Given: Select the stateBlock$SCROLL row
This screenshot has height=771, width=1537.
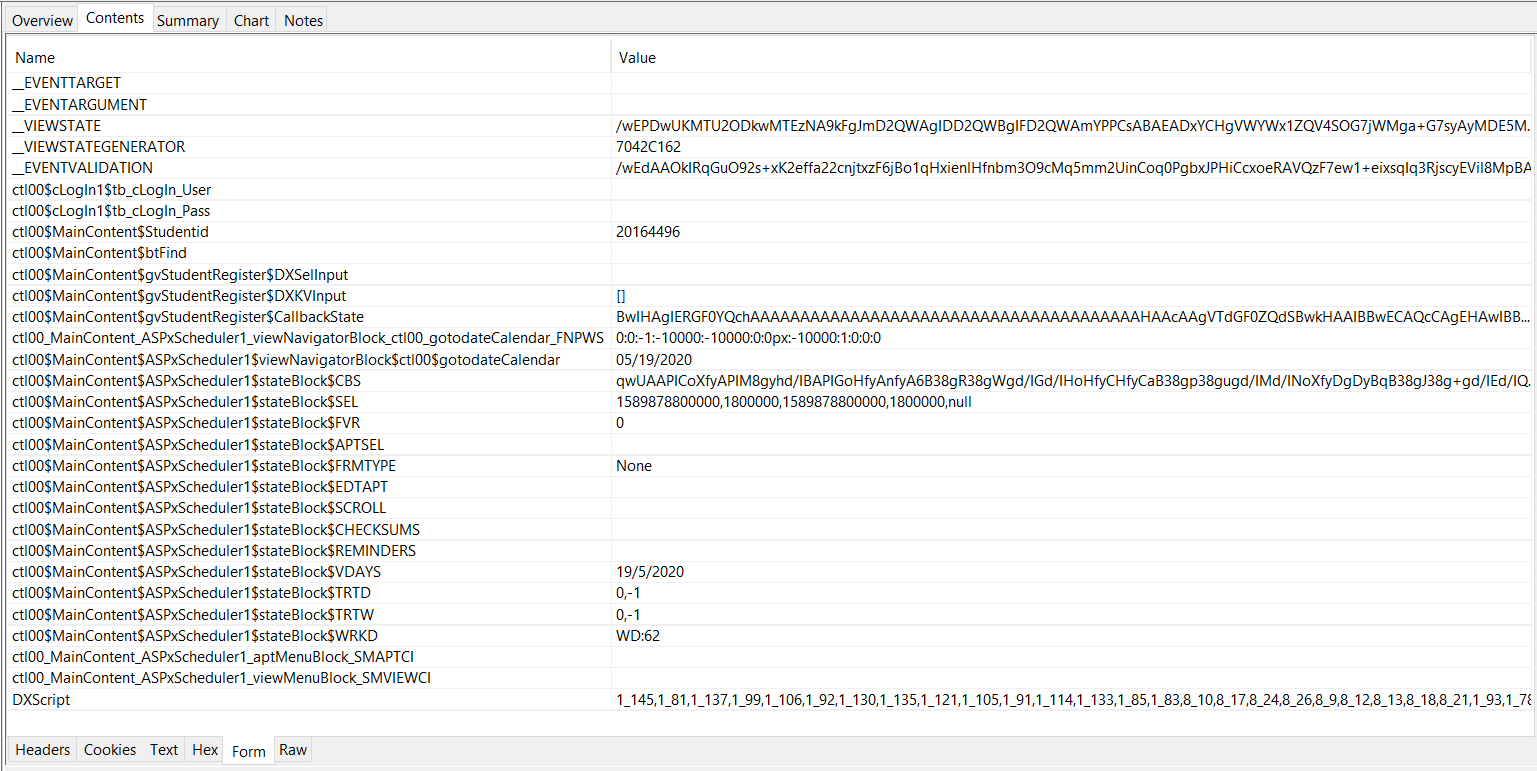Looking at the screenshot, I should click(x=770, y=508).
